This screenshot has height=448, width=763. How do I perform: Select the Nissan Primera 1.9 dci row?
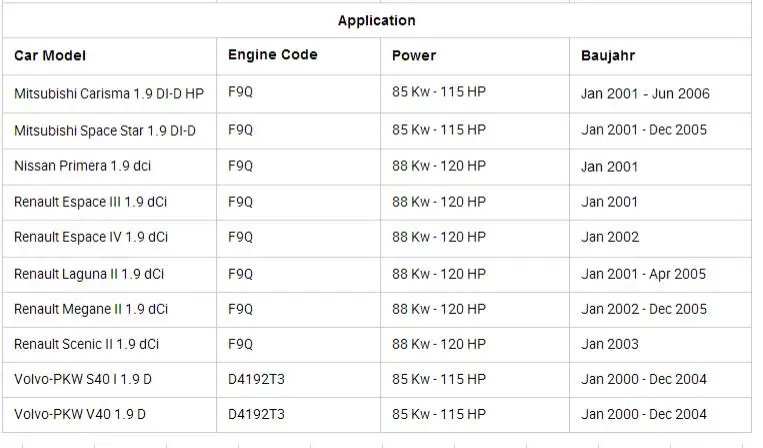(377, 167)
